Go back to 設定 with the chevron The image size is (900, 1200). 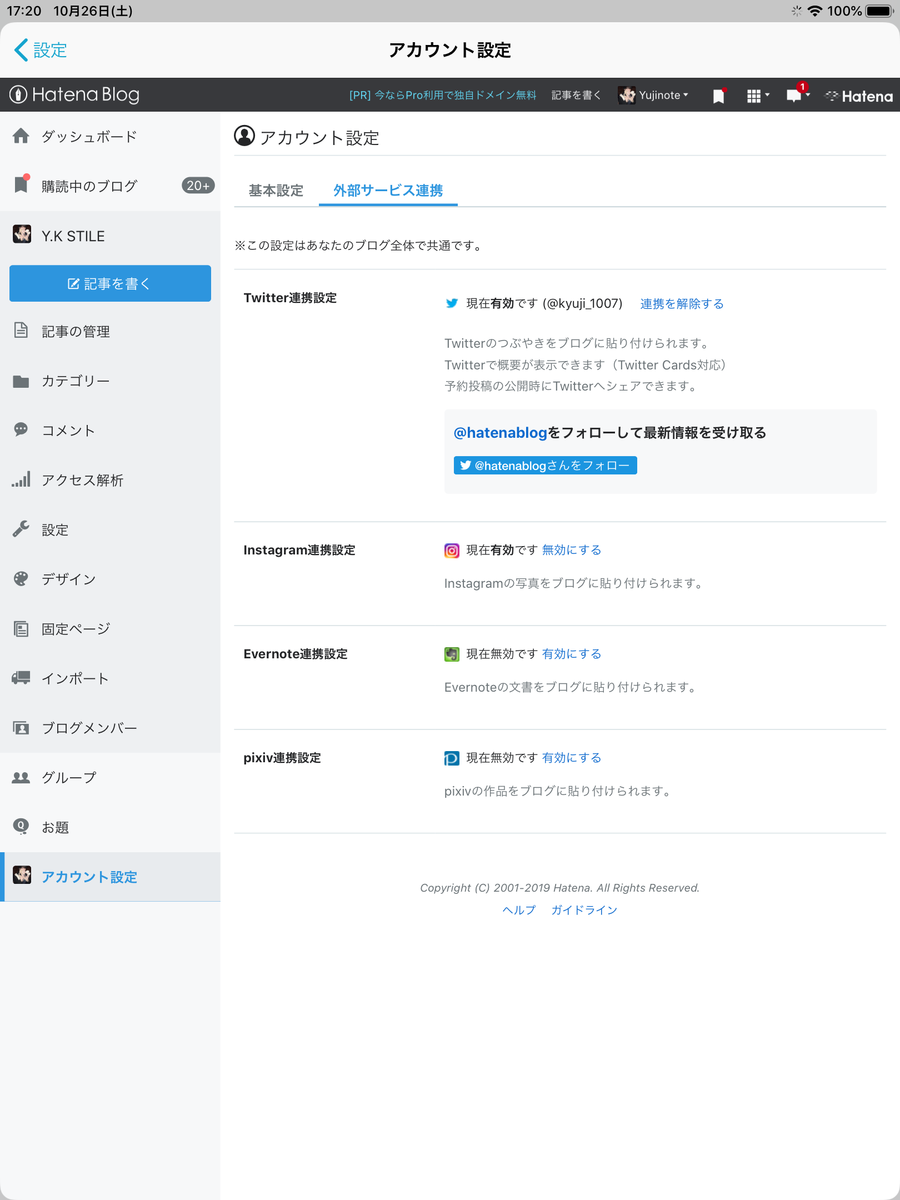[x=41, y=50]
